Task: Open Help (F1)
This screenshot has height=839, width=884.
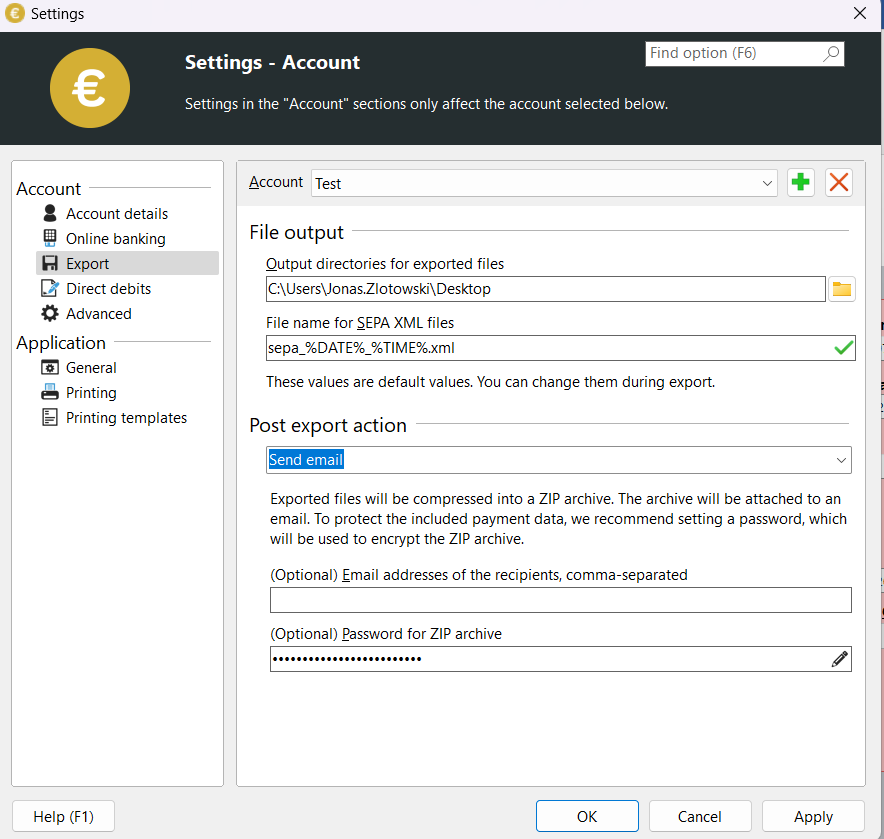Action: pyautogui.click(x=63, y=816)
